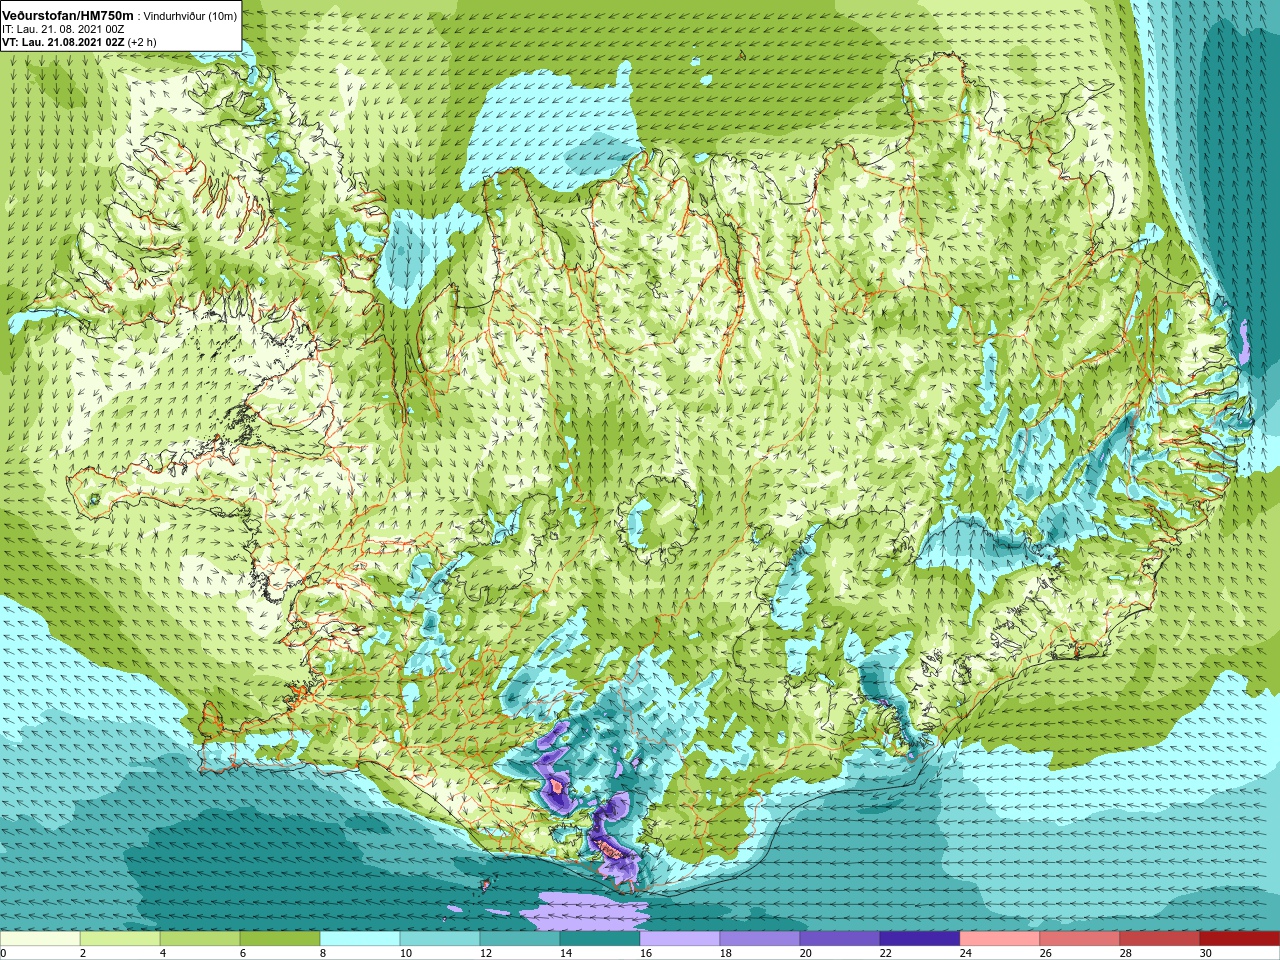The image size is (1280, 960).
Task: Select the salmon 26–28 legend swatch
Action: click(x=1080, y=938)
